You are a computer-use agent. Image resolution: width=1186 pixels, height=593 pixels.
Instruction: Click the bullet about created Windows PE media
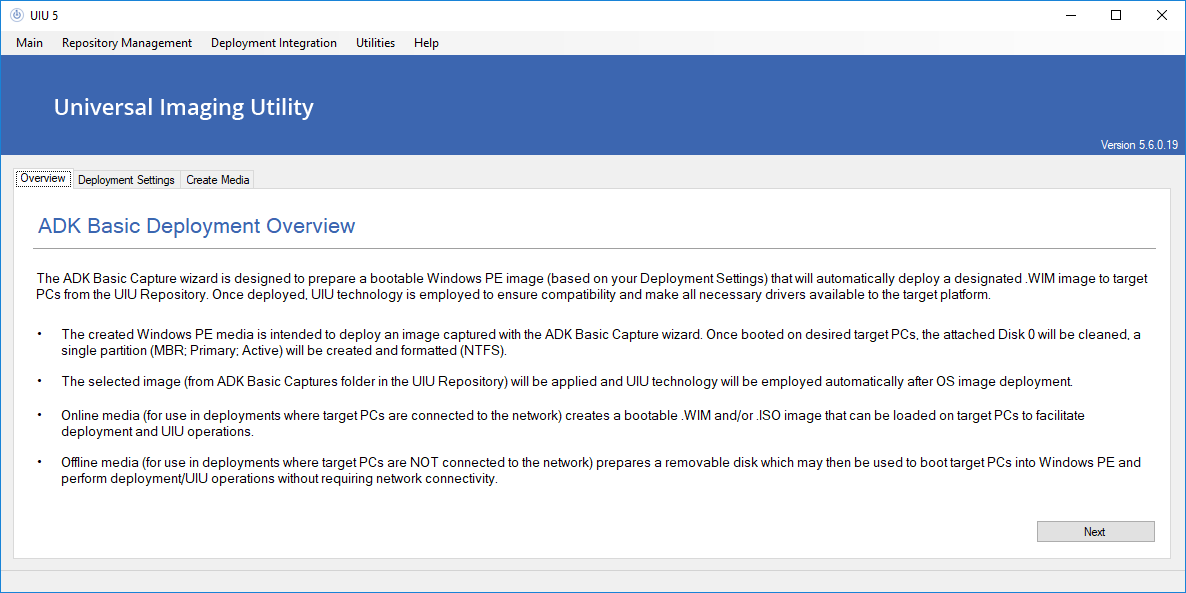(600, 343)
